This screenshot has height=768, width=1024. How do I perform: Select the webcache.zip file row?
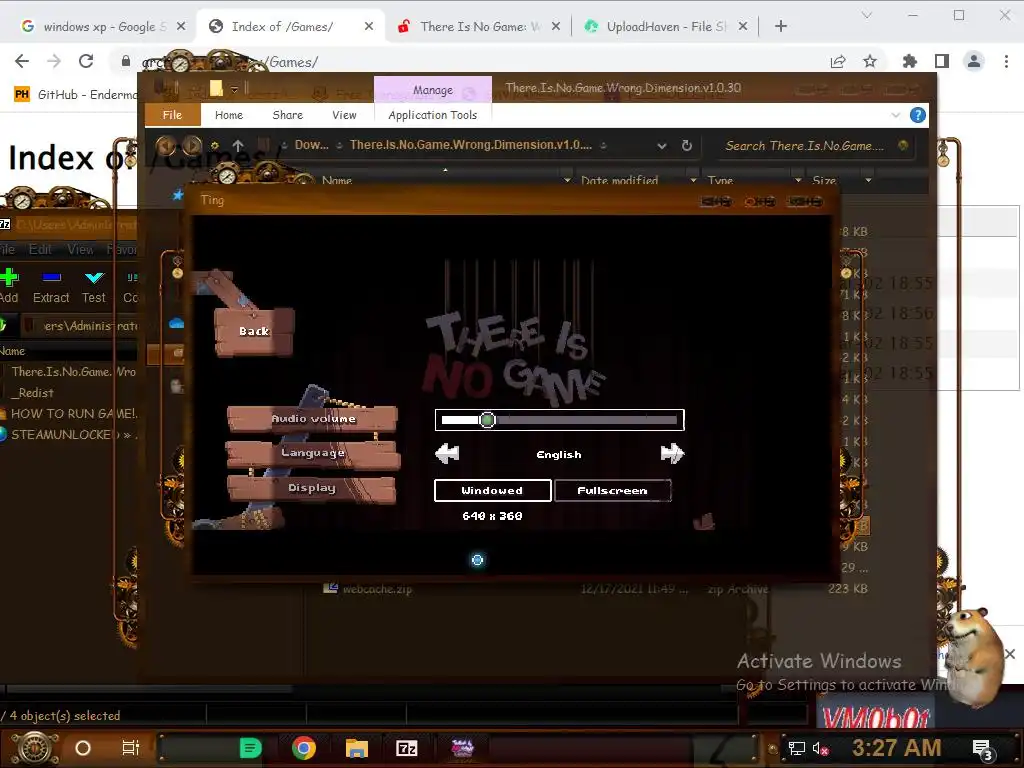(594, 588)
